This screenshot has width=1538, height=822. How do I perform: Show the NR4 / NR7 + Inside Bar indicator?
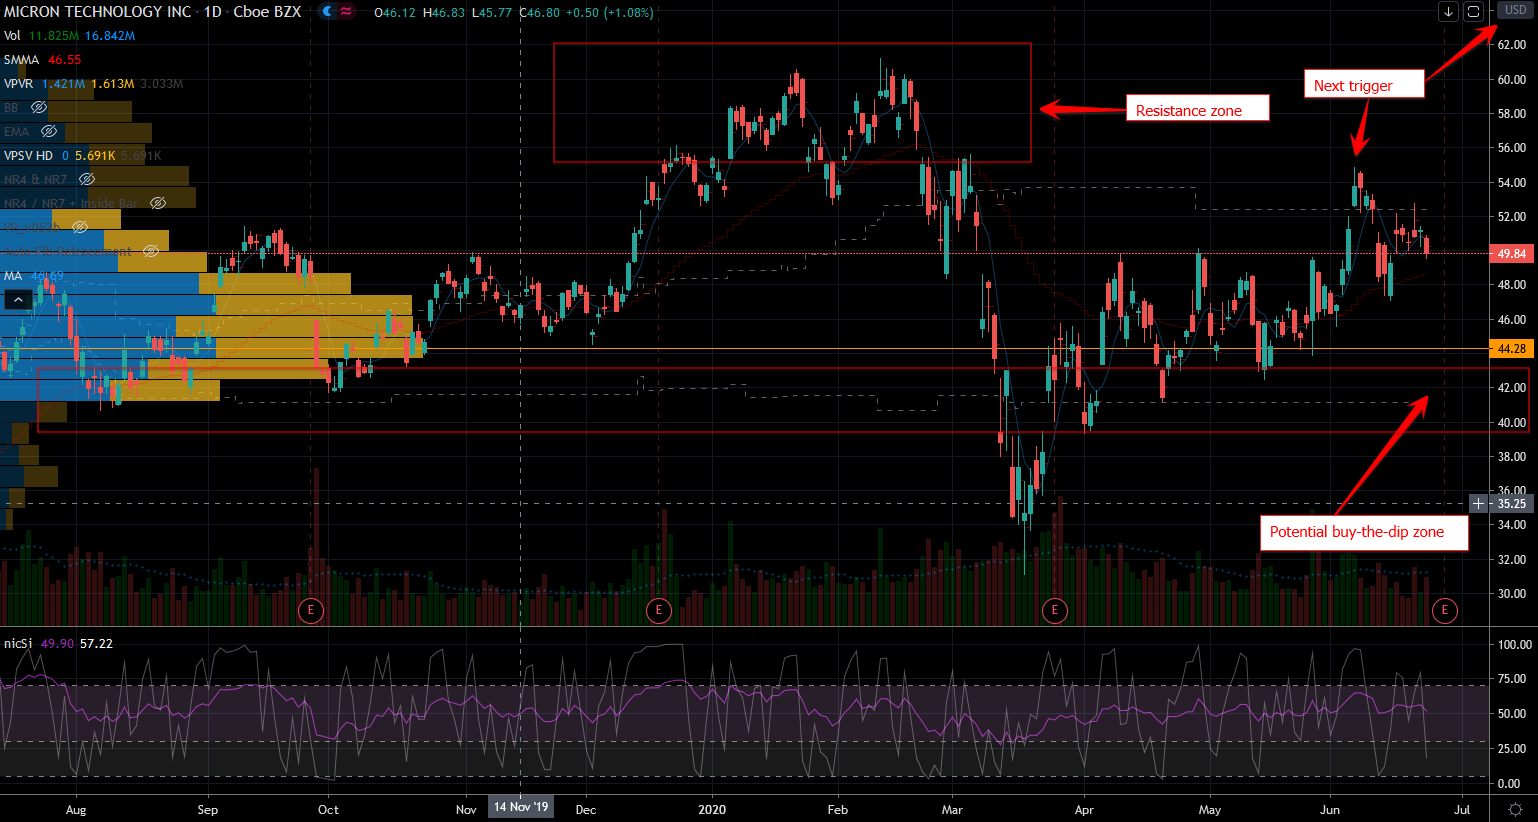[158, 203]
